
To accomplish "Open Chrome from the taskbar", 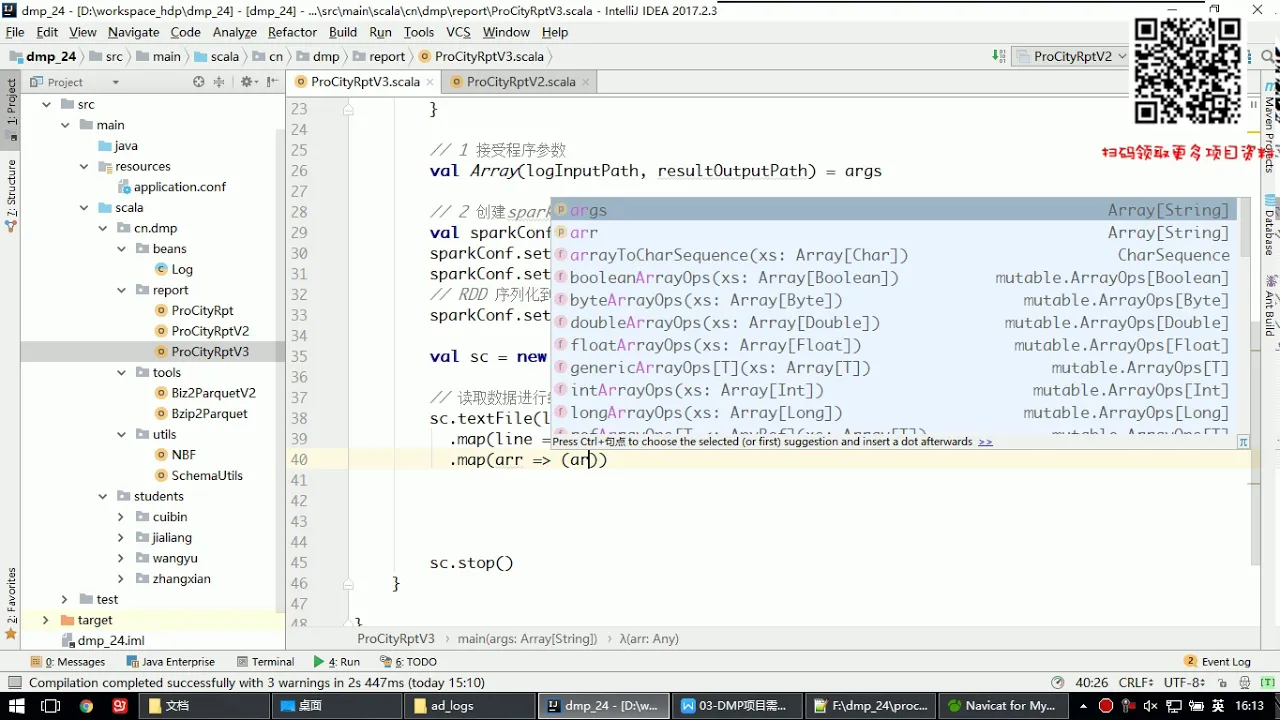I will (86, 705).
